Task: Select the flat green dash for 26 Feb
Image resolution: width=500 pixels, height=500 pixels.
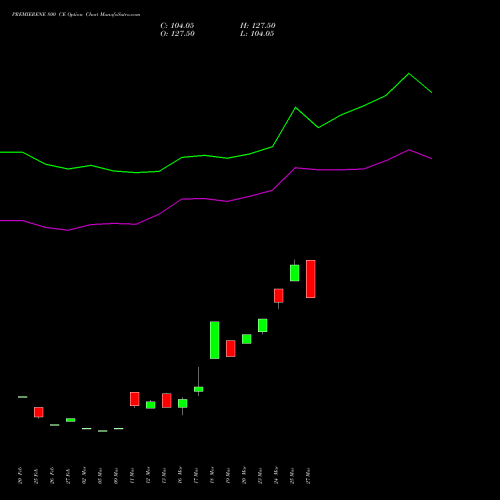Action: (55, 425)
